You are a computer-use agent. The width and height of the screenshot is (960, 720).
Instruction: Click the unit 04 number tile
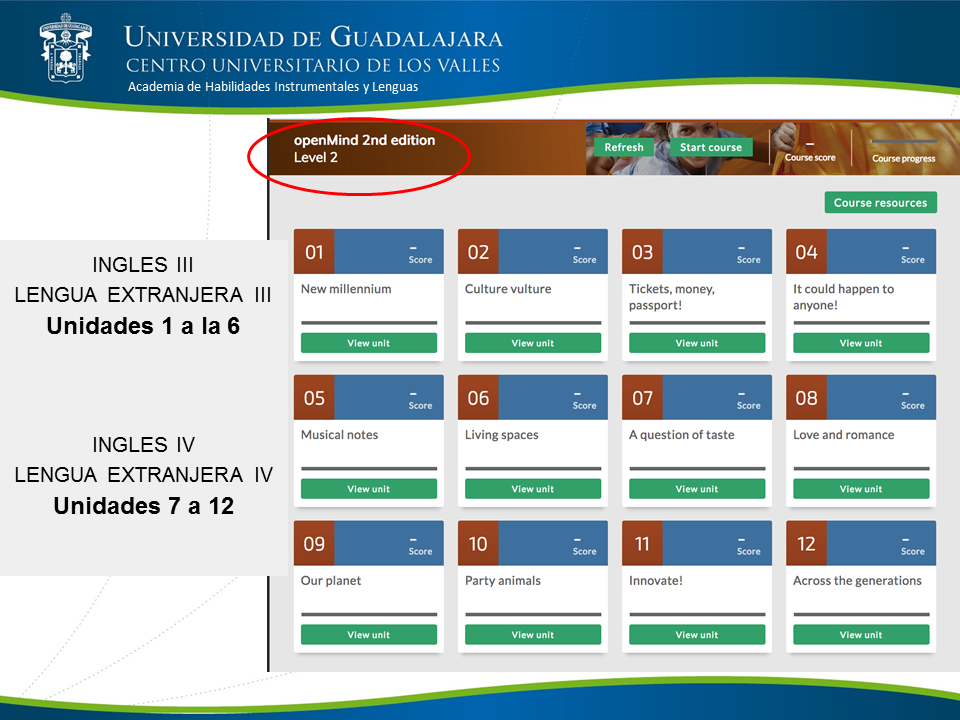[806, 252]
